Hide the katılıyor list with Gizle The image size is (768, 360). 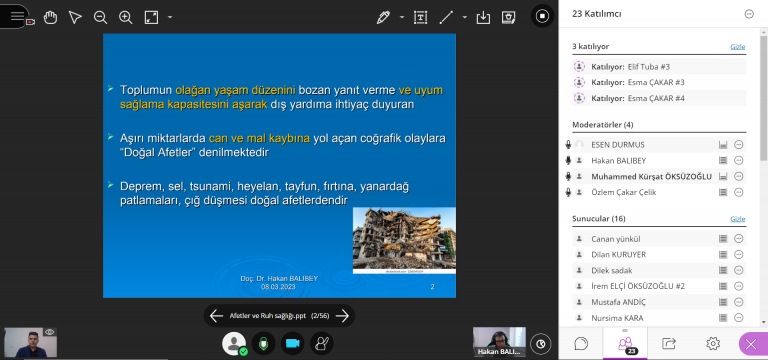(x=738, y=47)
